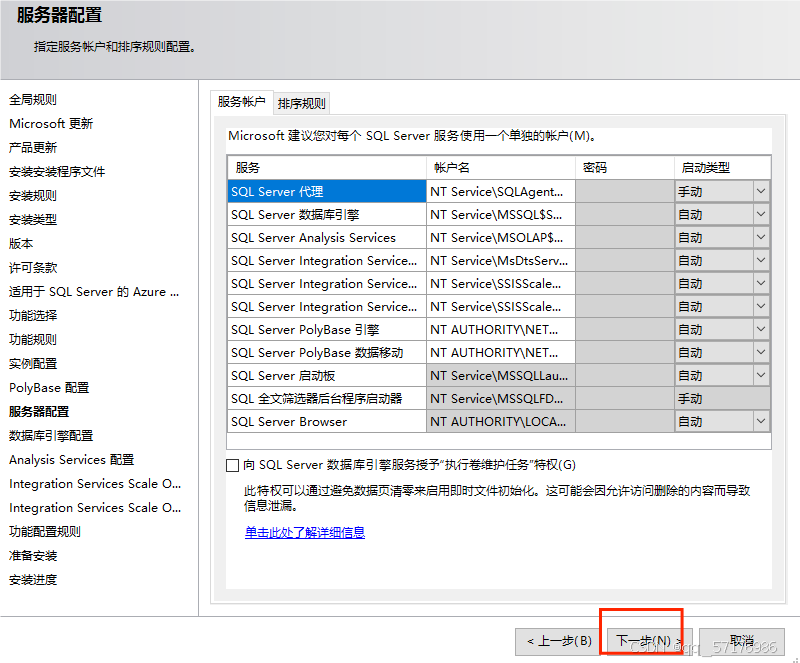800x663 pixels.
Task: Select the 安装规则 step in sidebar
Action: [33, 195]
